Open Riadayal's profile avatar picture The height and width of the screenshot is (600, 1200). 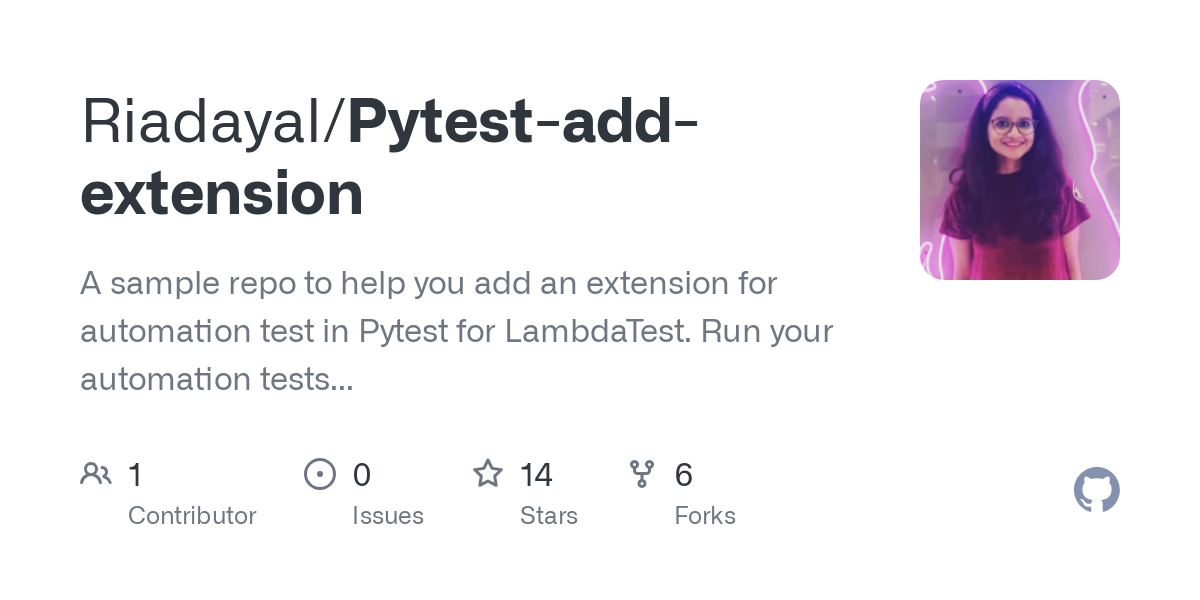[1019, 180]
